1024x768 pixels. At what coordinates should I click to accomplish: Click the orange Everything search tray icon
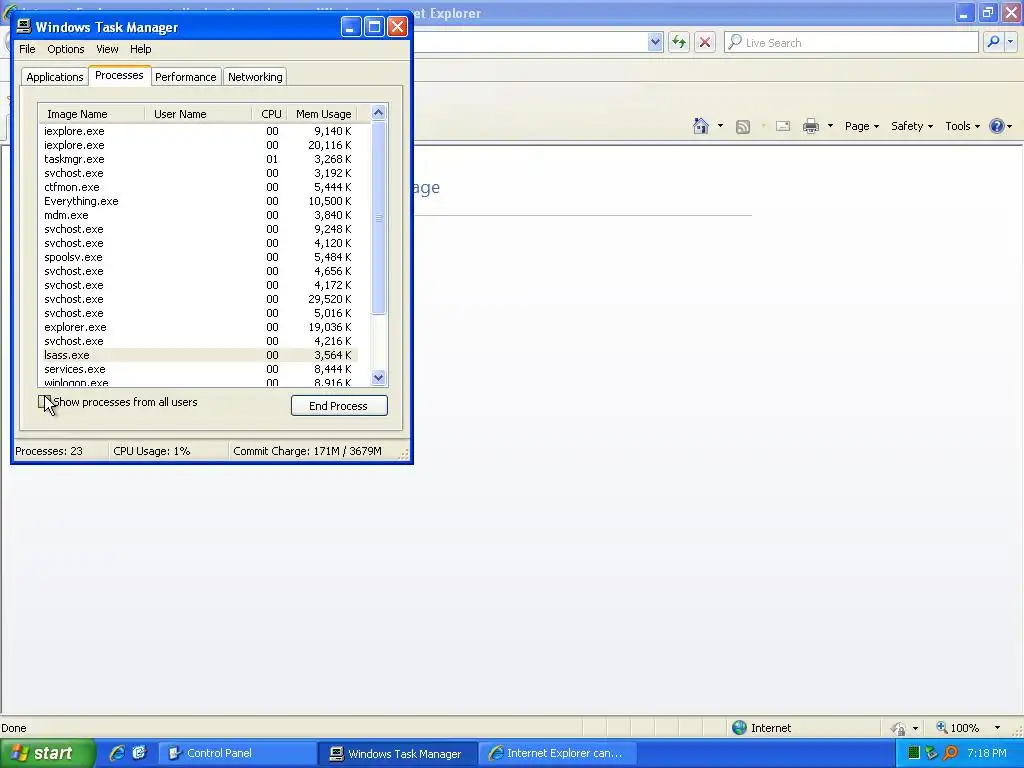951,753
